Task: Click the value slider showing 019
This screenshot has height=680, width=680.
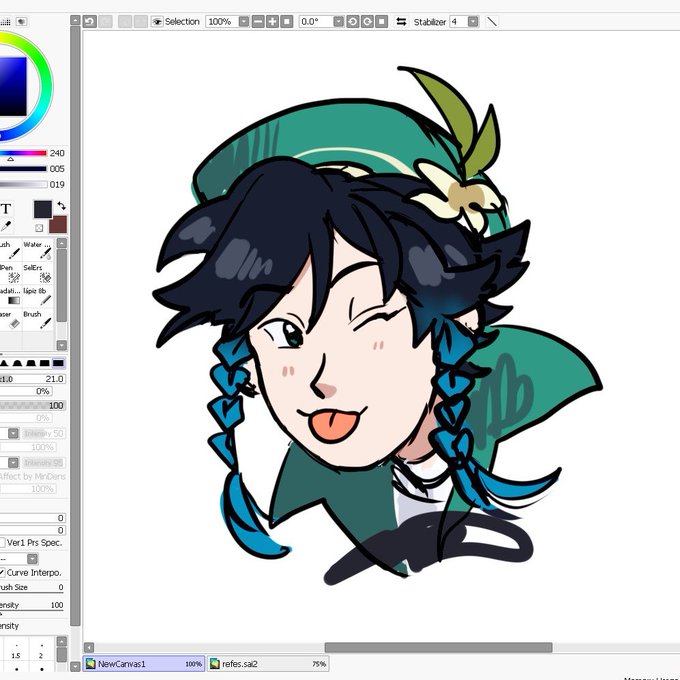Action: tap(23, 184)
